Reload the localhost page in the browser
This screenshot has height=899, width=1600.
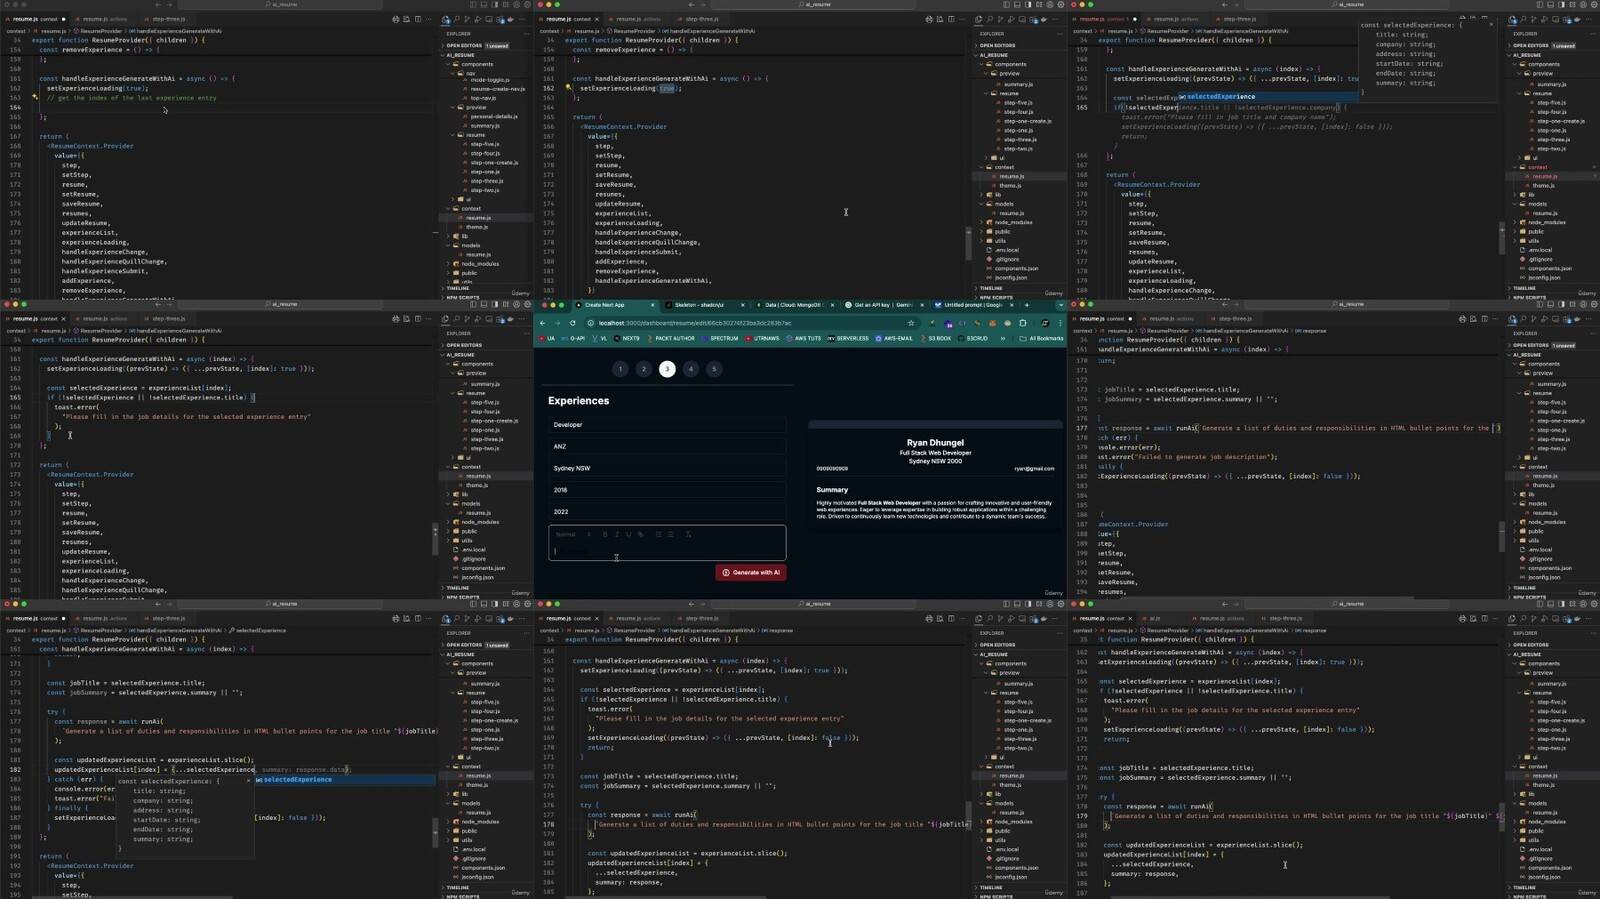tap(572, 323)
